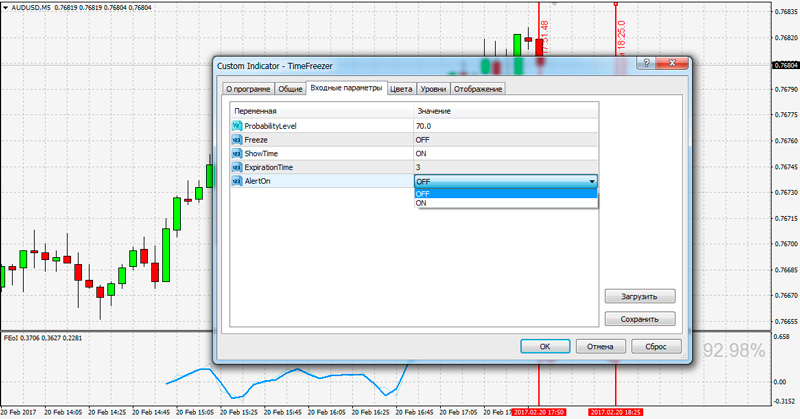Click the ShowTime parameter icon
800x419 pixels.
click(237, 154)
